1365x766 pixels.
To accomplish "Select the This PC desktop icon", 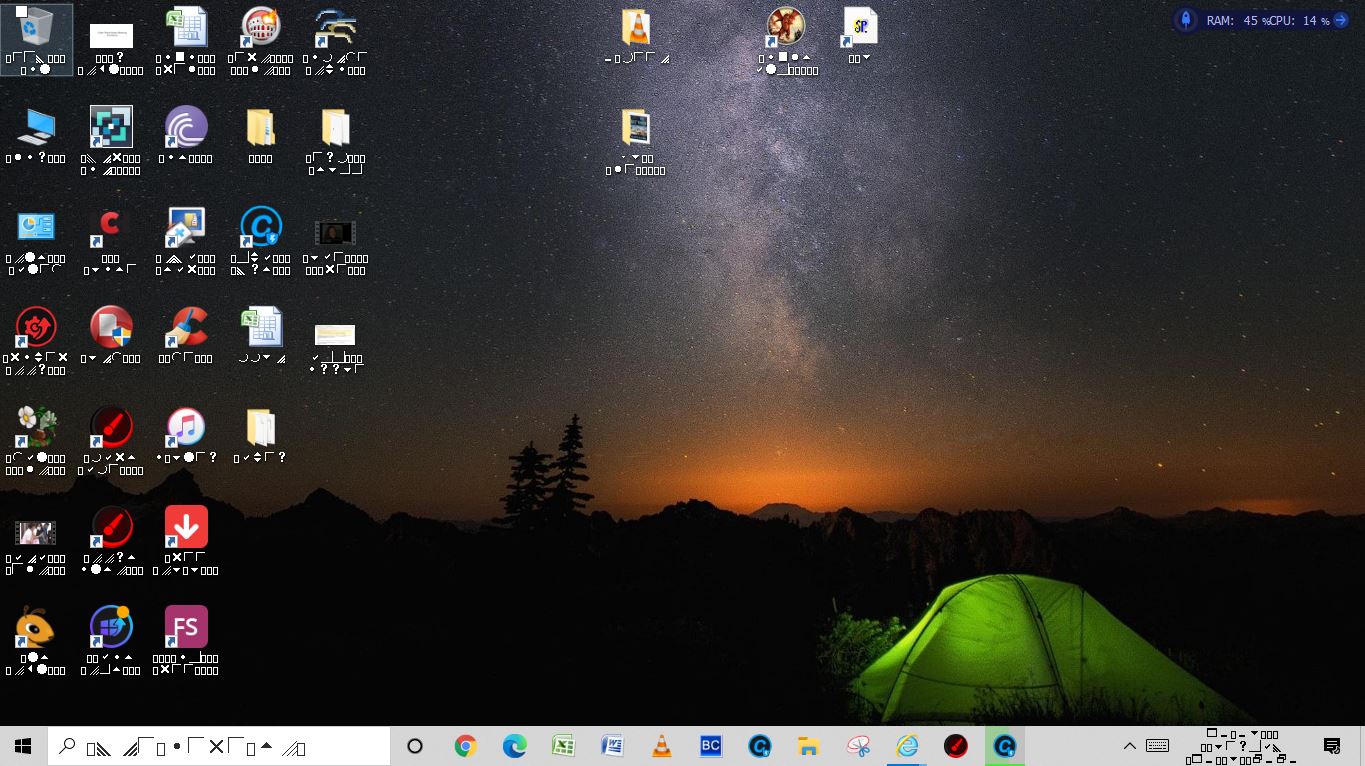I will tap(36, 127).
